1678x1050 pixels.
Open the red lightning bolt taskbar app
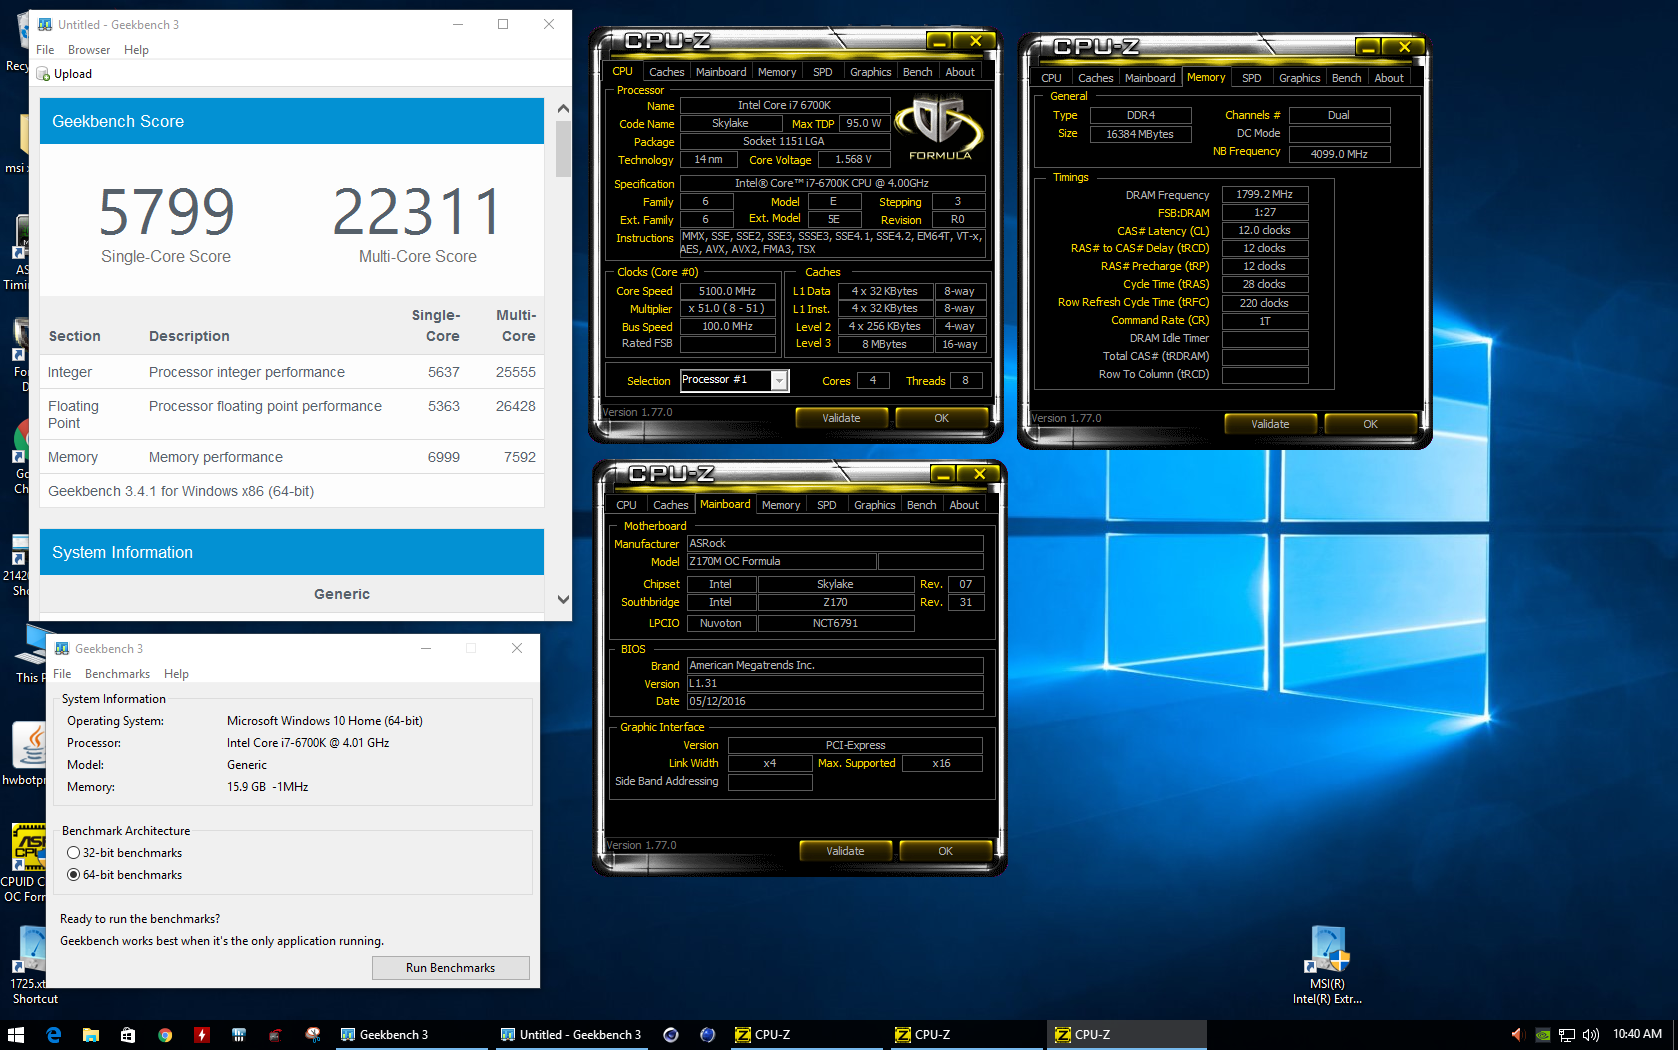202,1035
